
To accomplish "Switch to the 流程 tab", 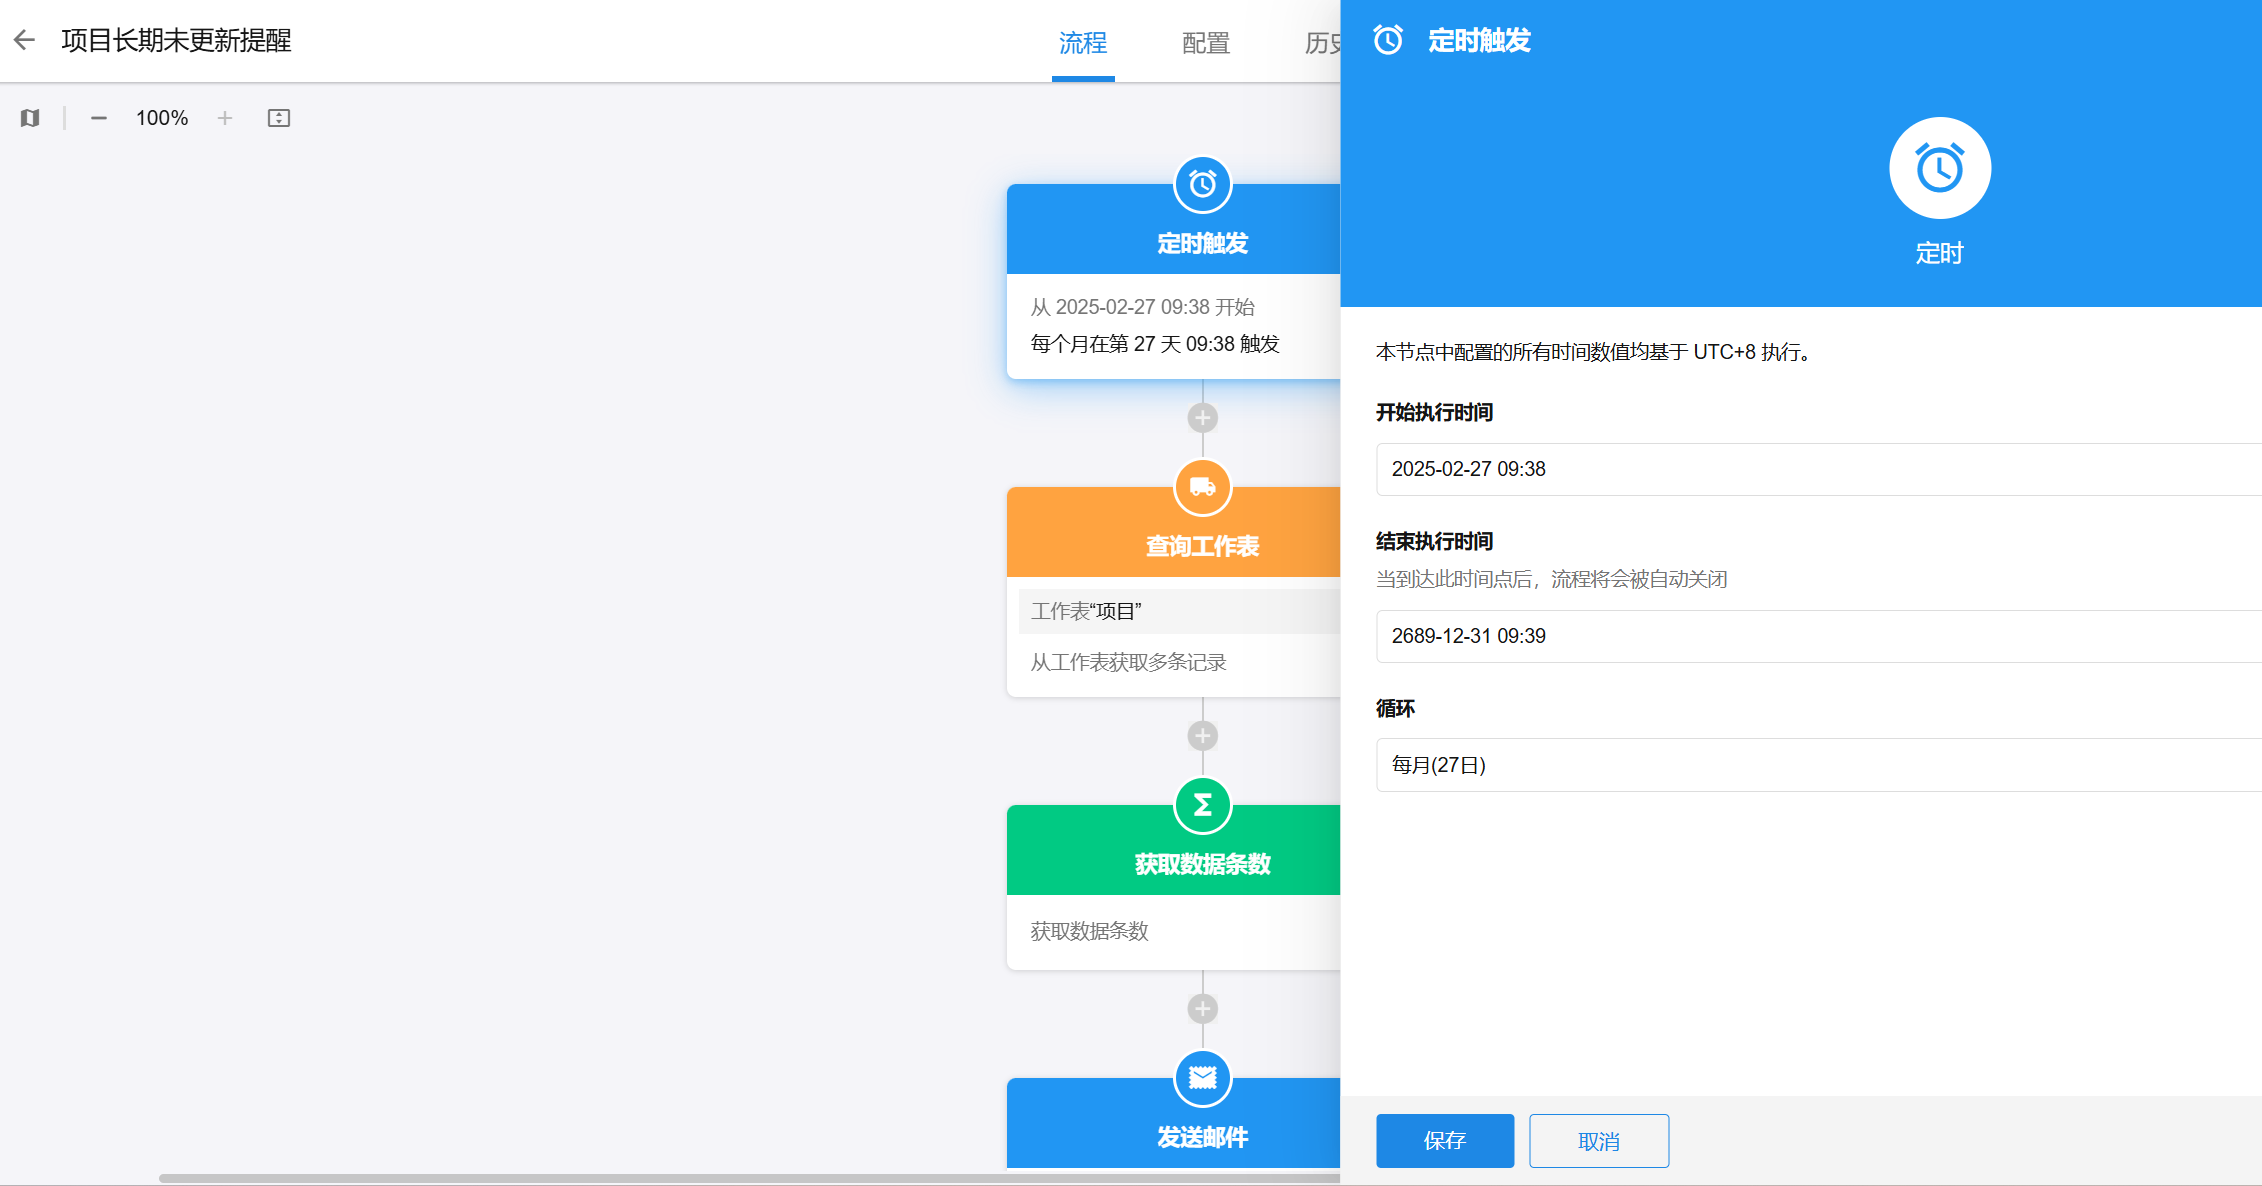I will click(1083, 43).
